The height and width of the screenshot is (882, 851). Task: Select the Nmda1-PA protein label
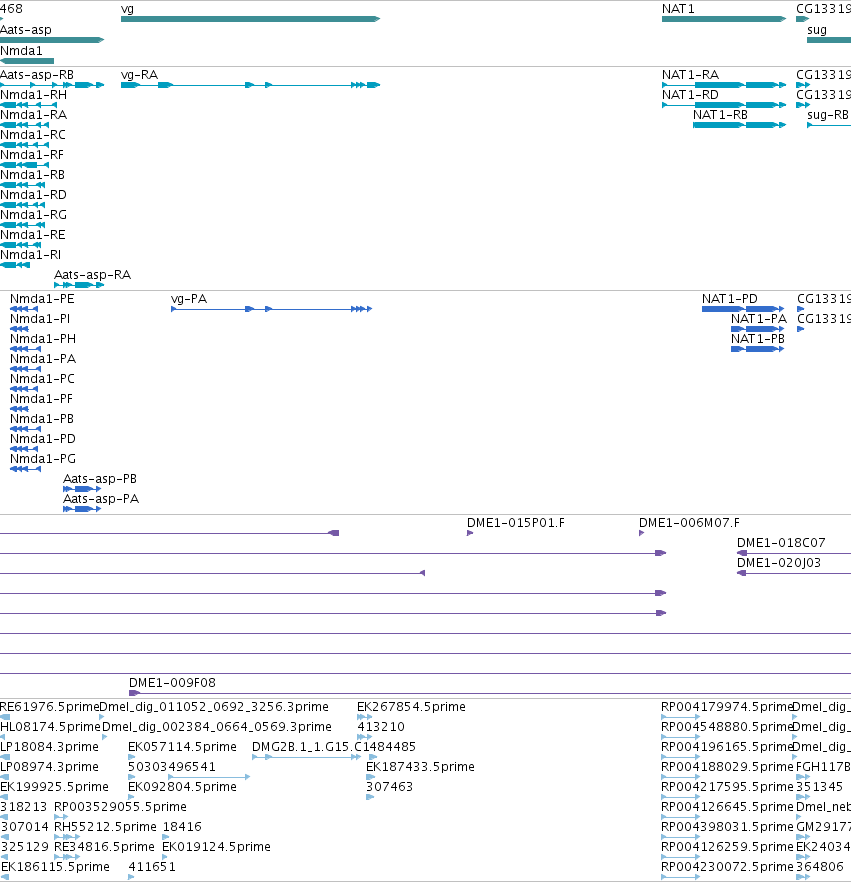coord(43,359)
